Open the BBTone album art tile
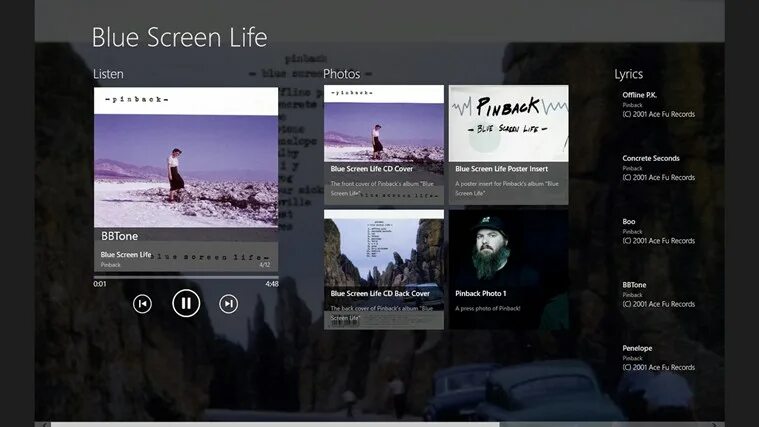The image size is (759, 427). coord(186,180)
